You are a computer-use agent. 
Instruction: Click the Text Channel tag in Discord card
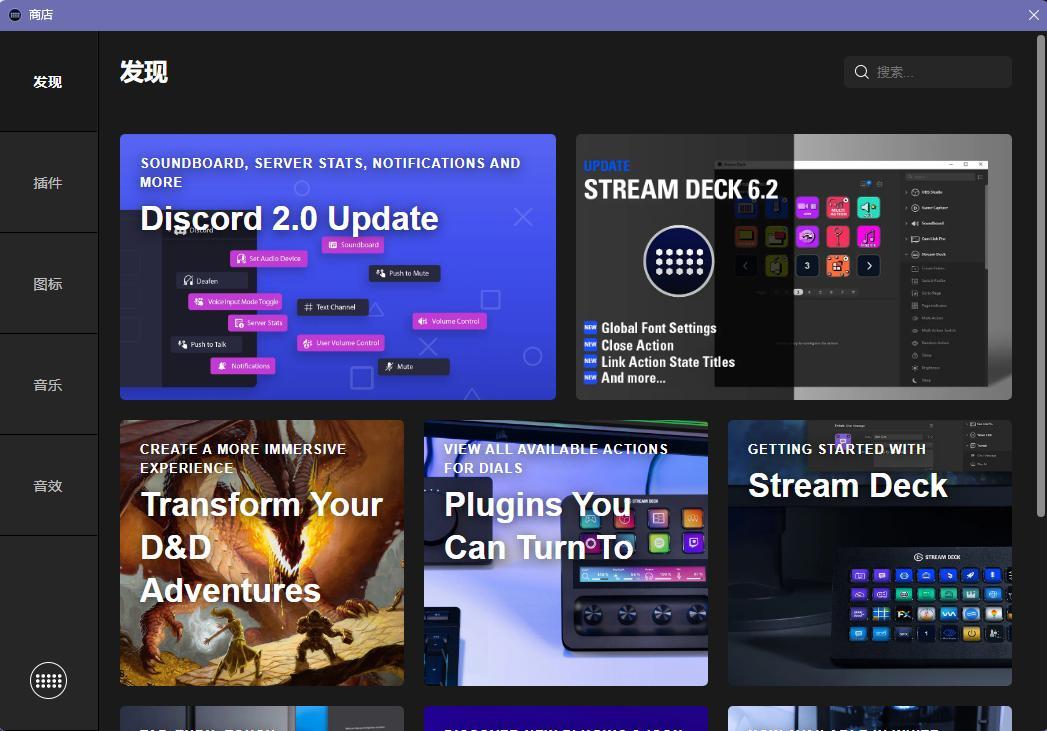(x=333, y=307)
